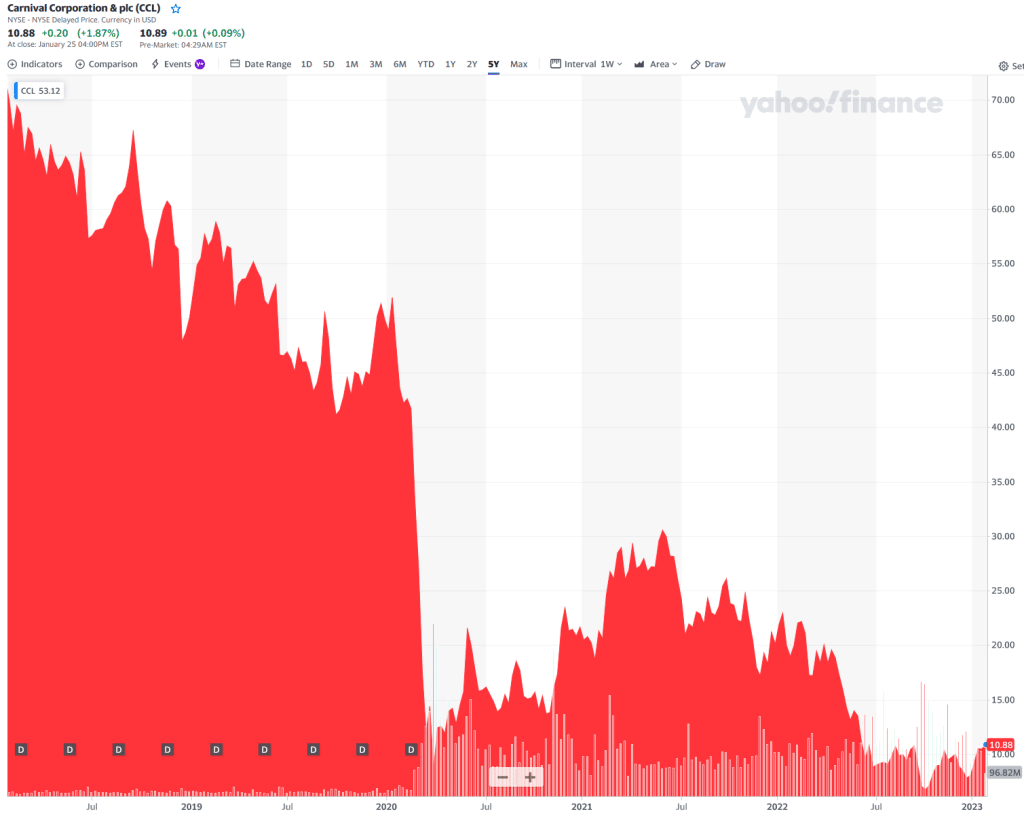Add Carnival Corporation to watchlist via star
1024x820 pixels.
176,8
